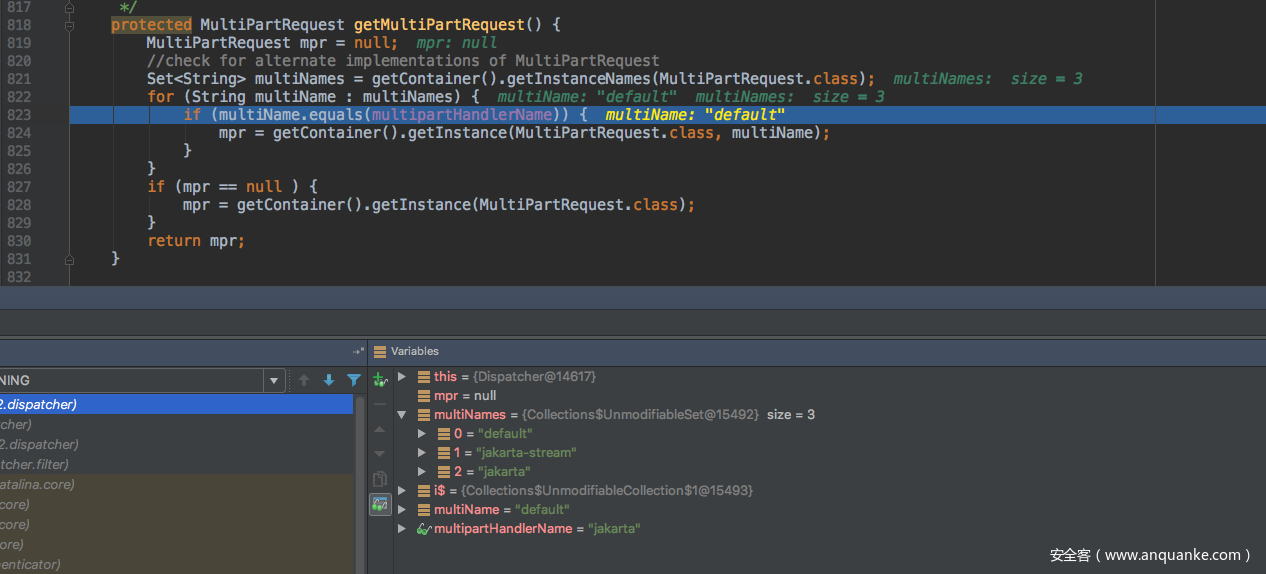Expand the 'this' Dispatcher variable
Viewport: 1266px width, 574px height.
402,377
